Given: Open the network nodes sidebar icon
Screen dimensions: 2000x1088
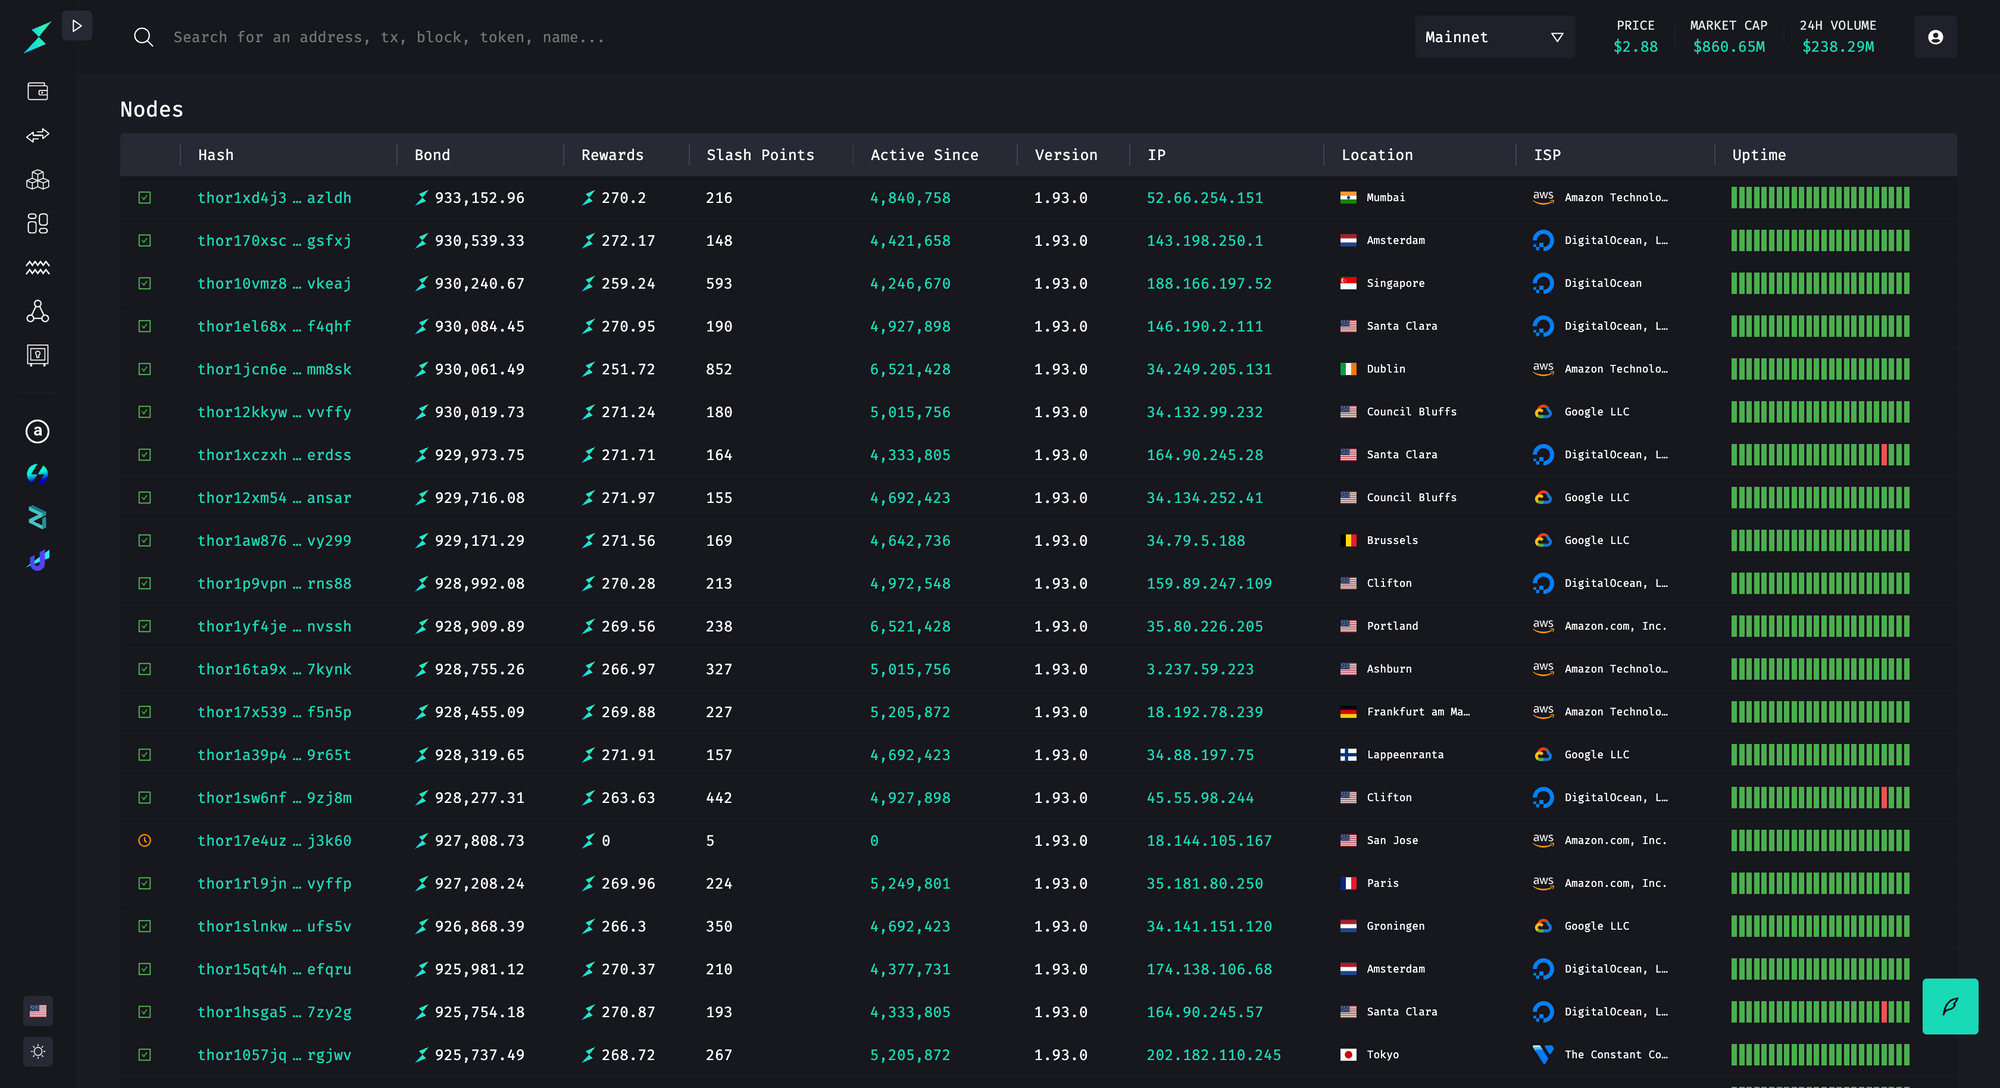Looking at the screenshot, I should (37, 312).
